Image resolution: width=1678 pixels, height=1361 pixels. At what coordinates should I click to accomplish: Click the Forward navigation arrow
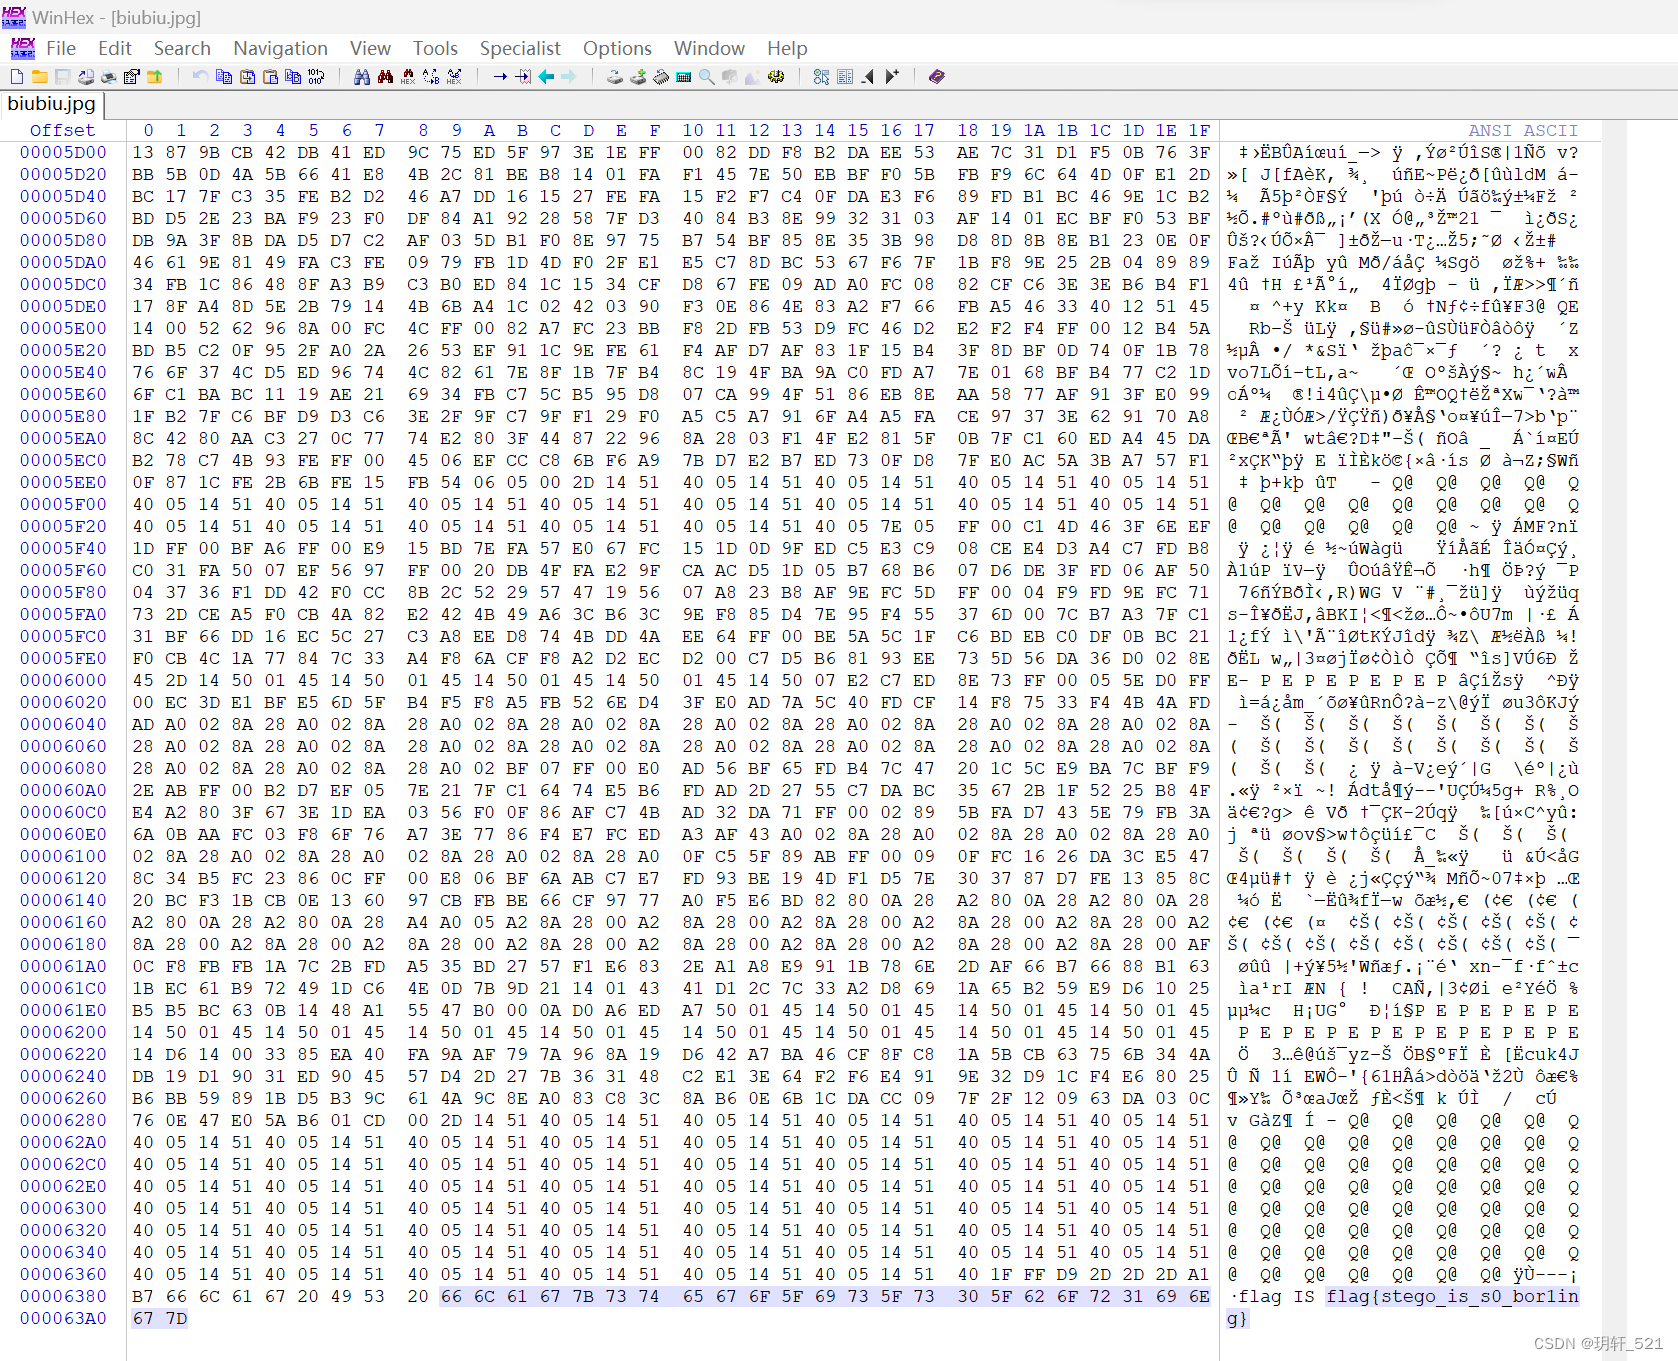click(x=569, y=77)
